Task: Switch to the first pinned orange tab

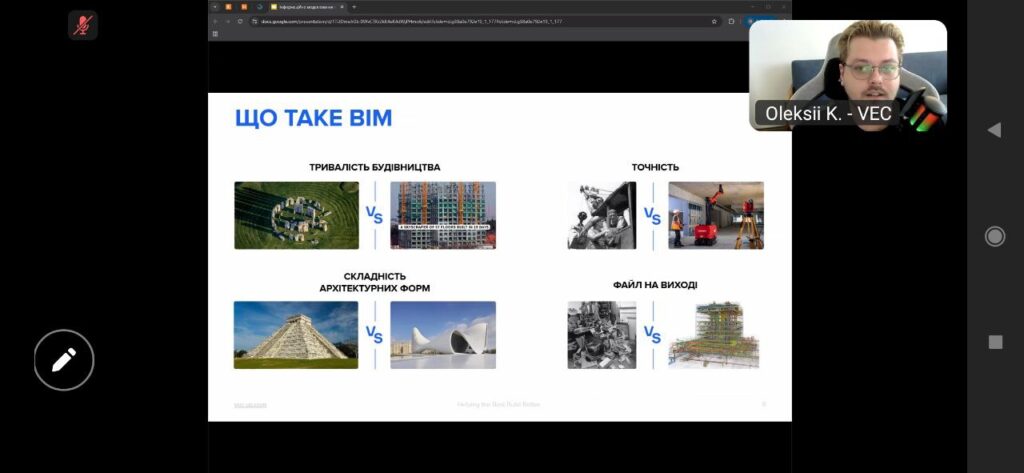Action: (228, 6)
